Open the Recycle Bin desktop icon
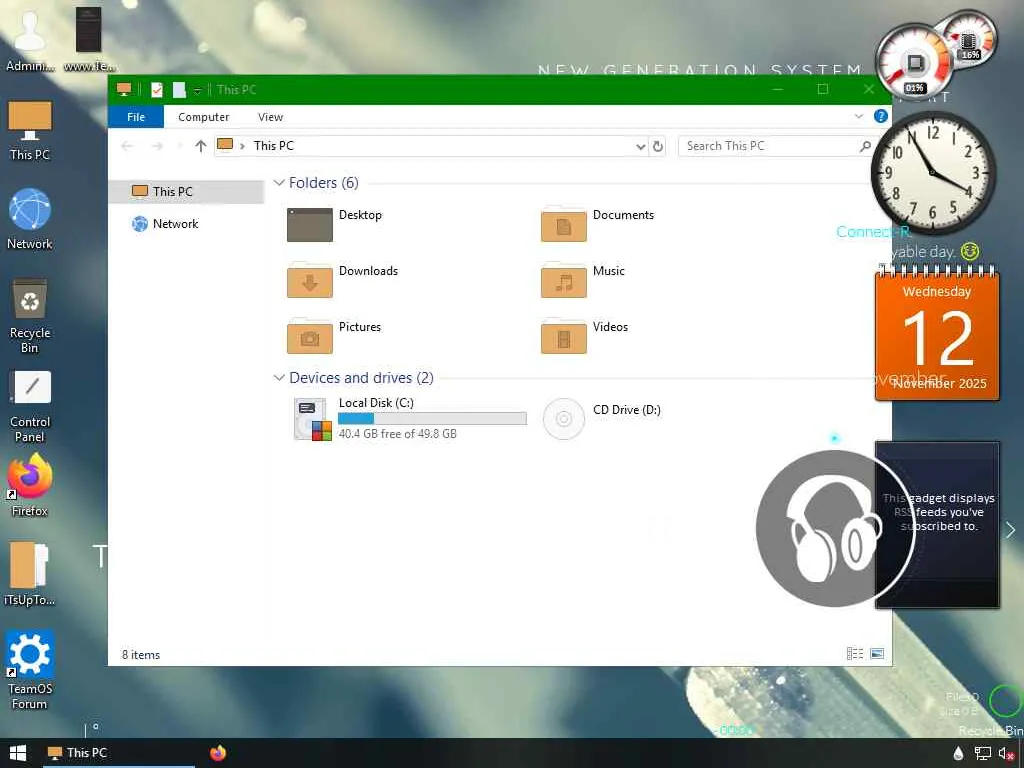 click(30, 315)
